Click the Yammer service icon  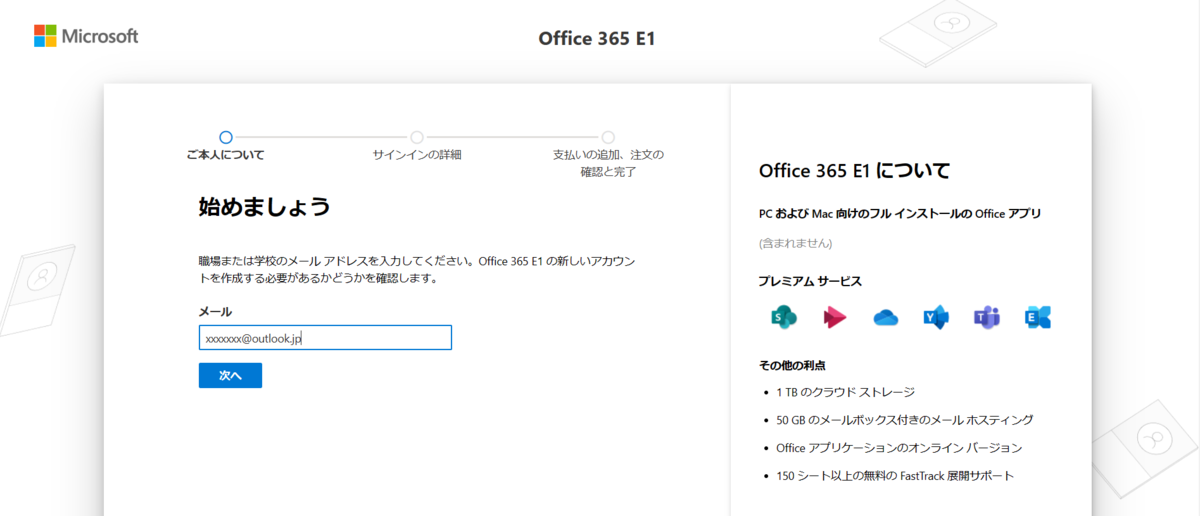tap(936, 318)
